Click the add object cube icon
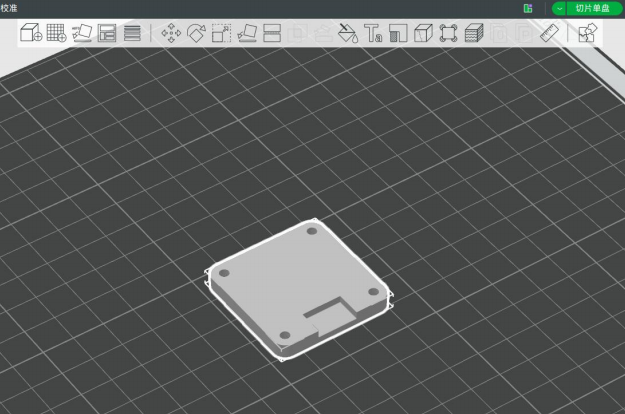This screenshot has height=414, width=625. click(30, 33)
